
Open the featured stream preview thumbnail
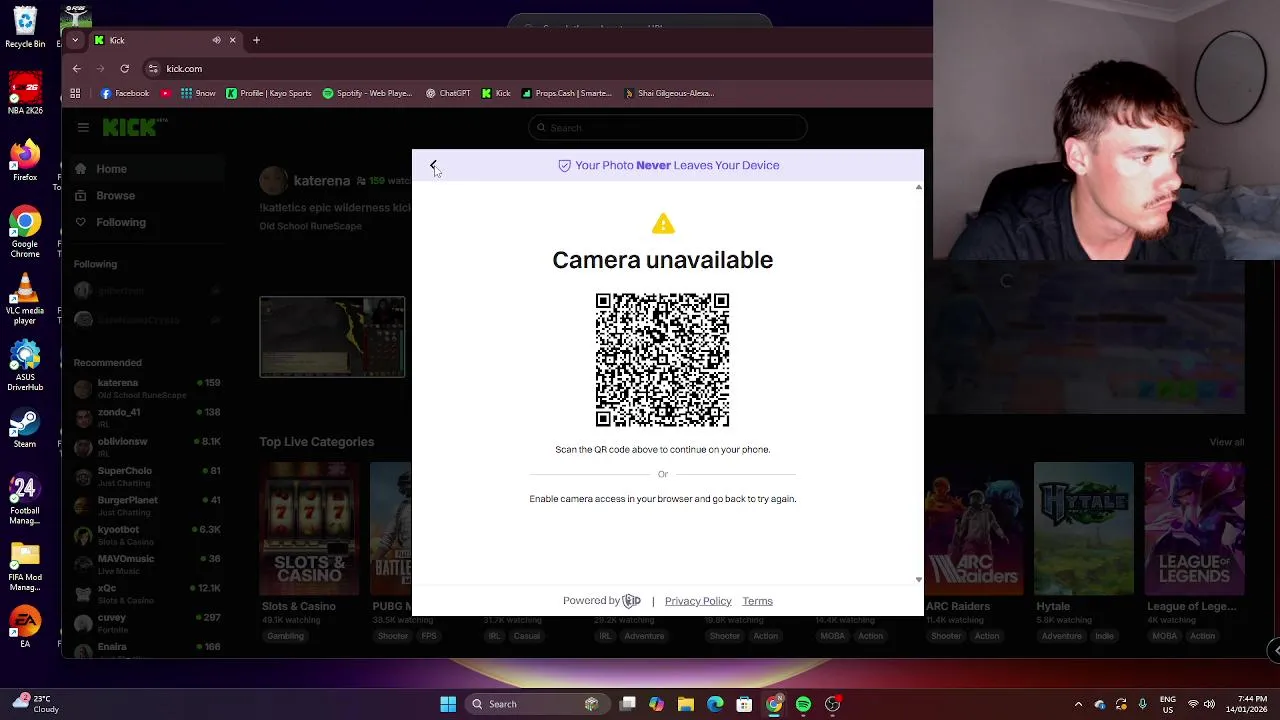332,337
